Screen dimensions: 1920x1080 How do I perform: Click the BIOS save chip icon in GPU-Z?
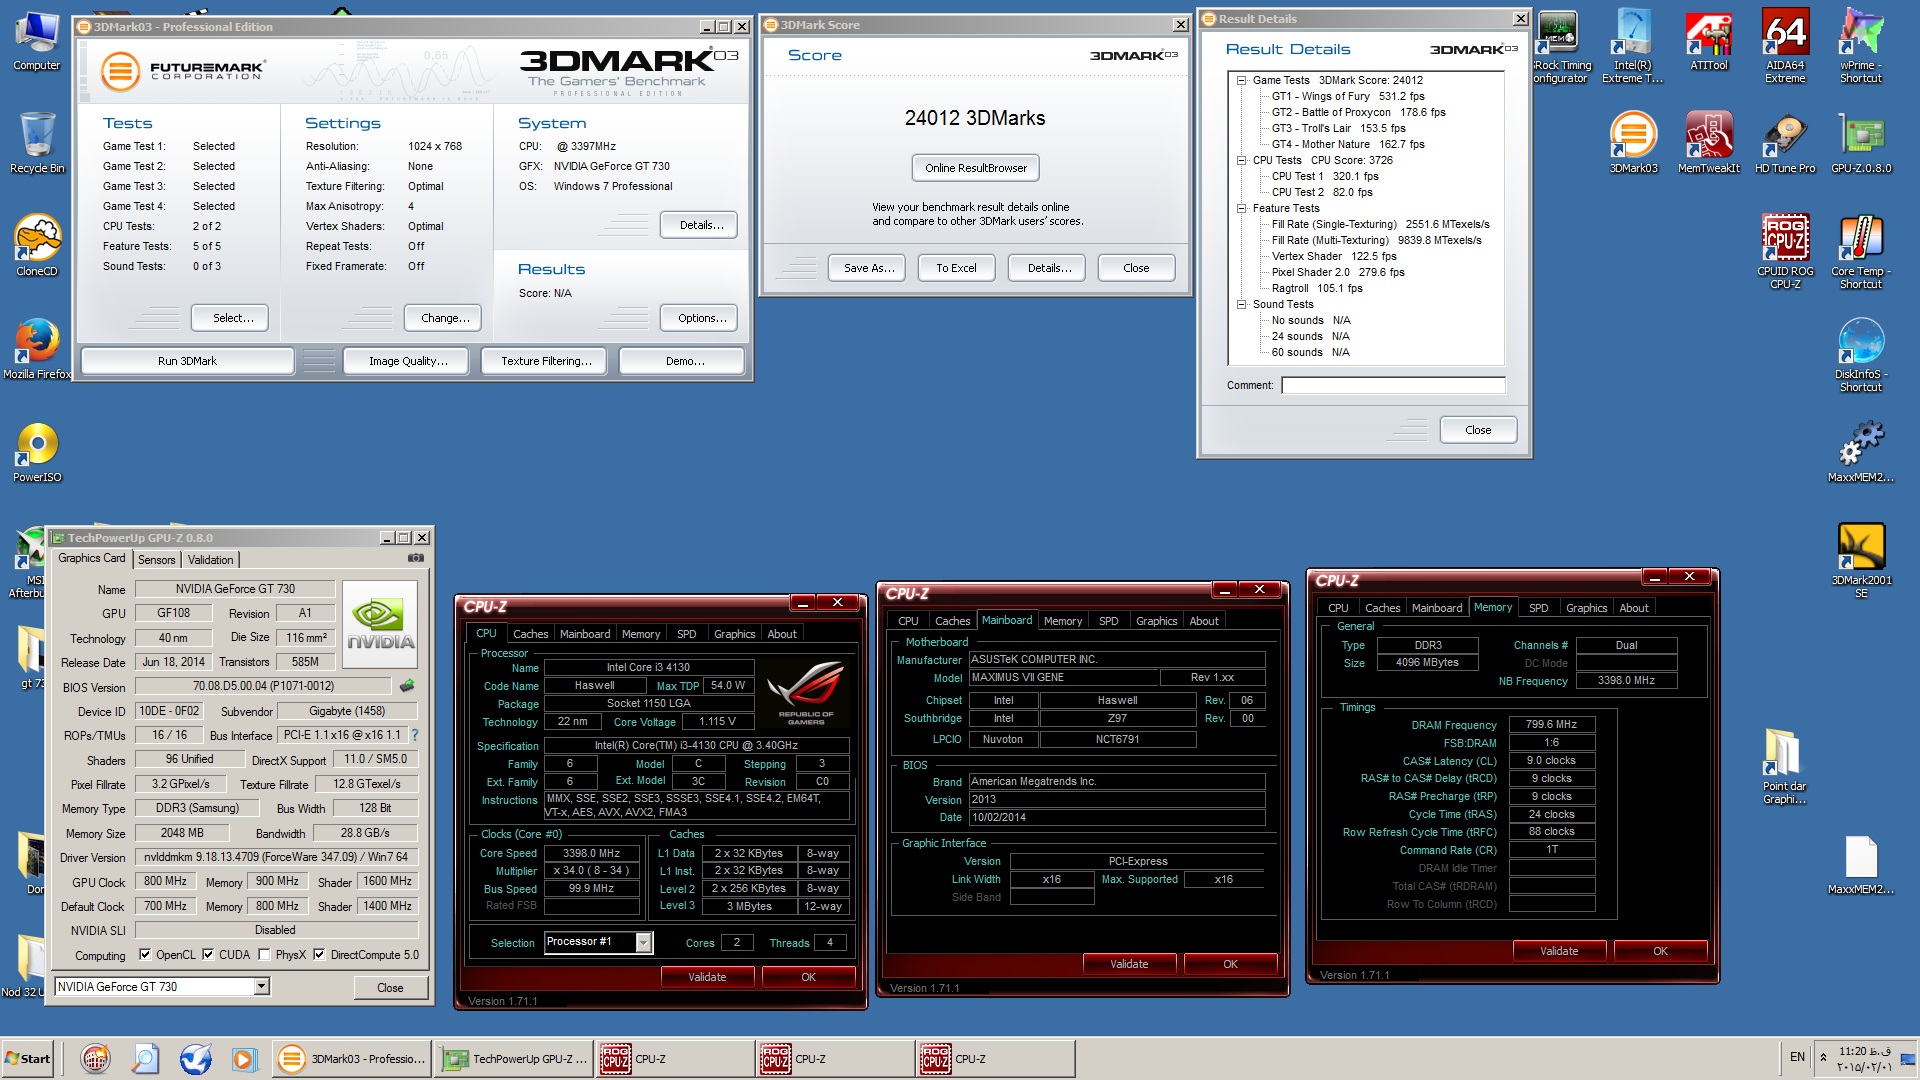[406, 686]
